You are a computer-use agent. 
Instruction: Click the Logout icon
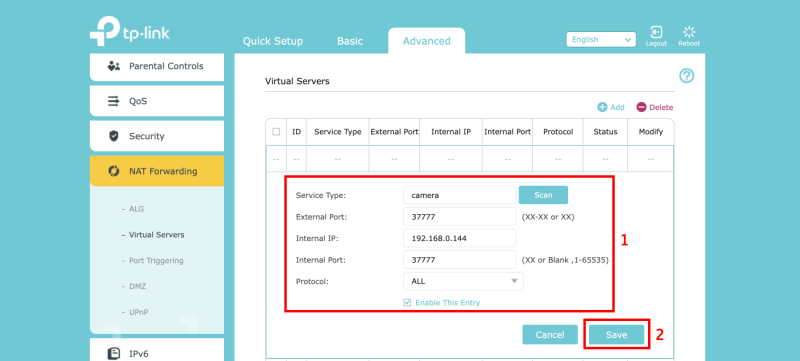point(656,32)
